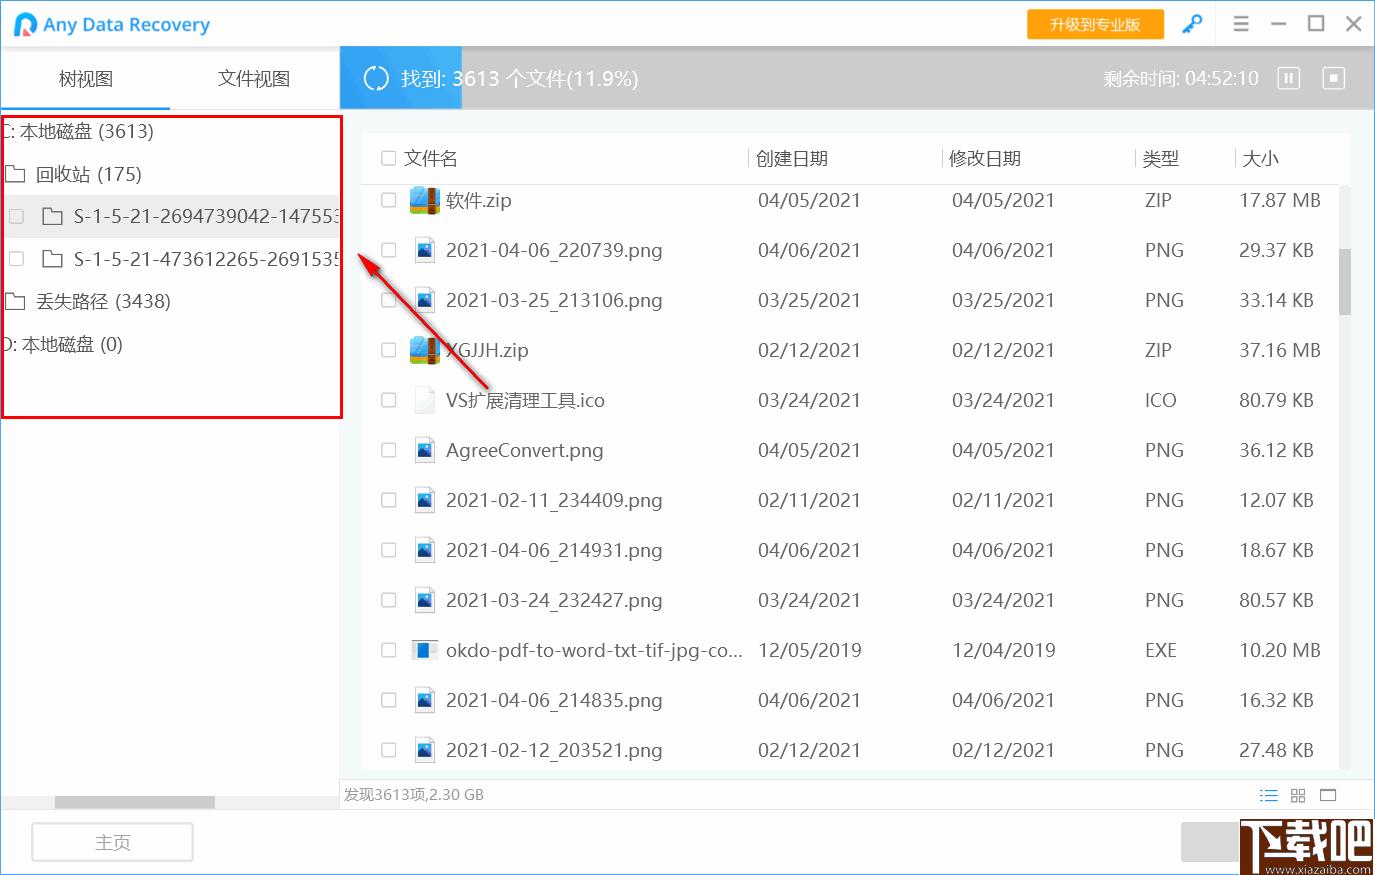Stop the scan

pyautogui.click(x=1334, y=78)
